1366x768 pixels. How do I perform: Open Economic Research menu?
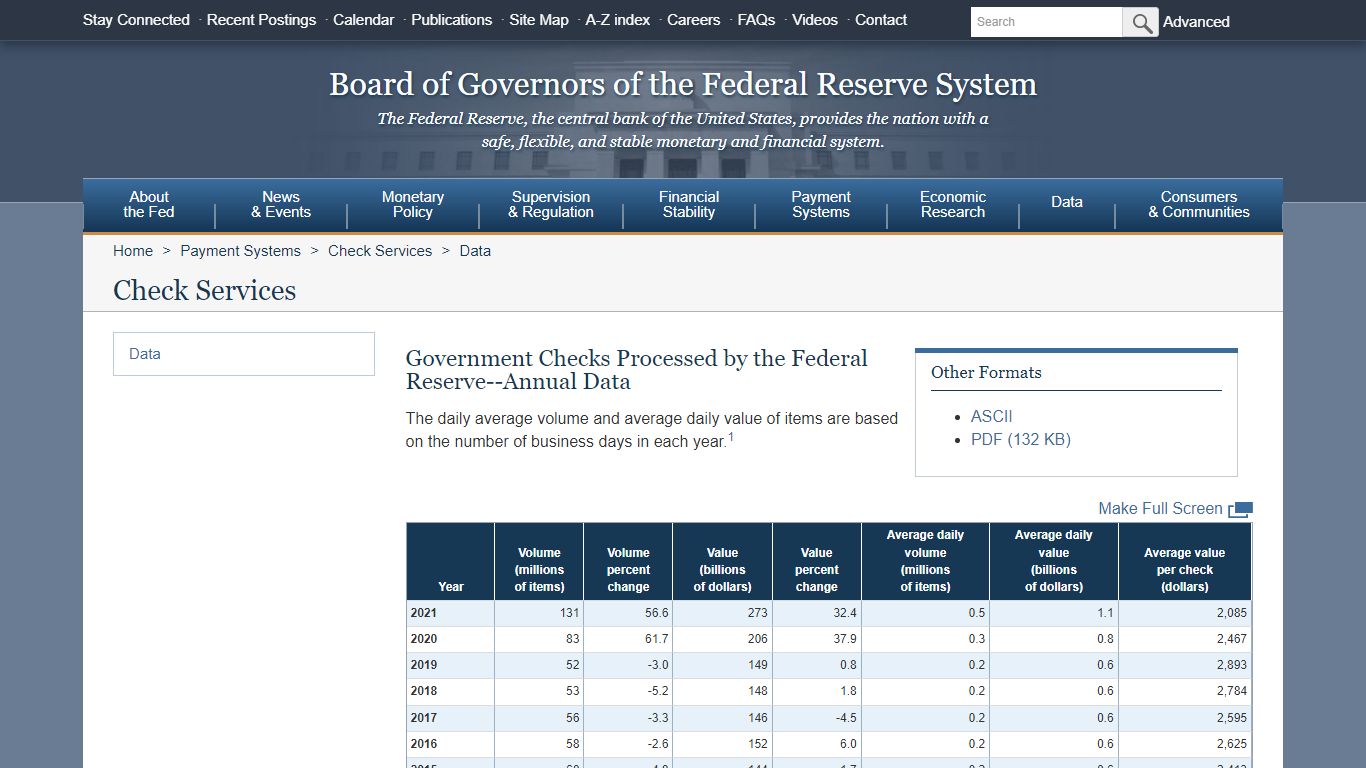953,204
